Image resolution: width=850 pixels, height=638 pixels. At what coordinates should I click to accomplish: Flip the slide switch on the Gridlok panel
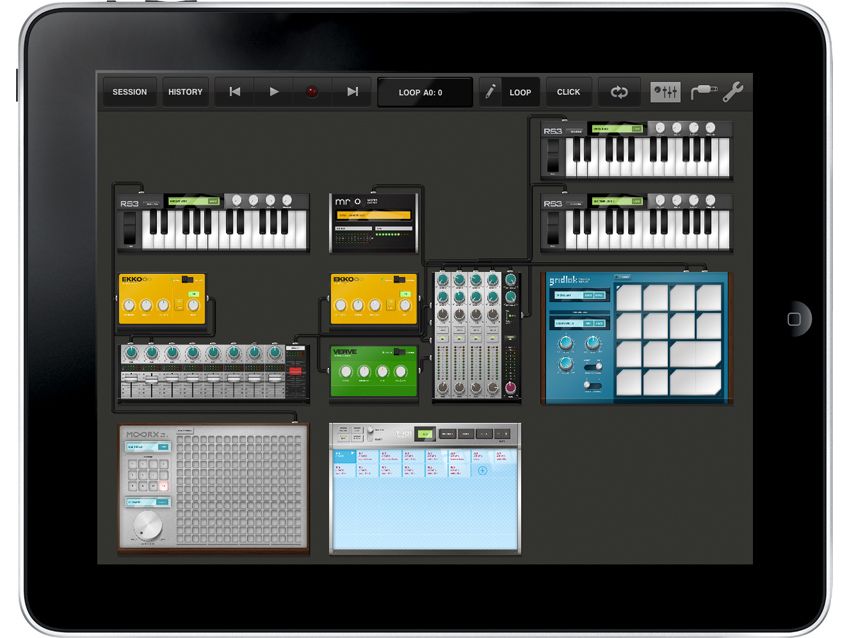click(593, 365)
